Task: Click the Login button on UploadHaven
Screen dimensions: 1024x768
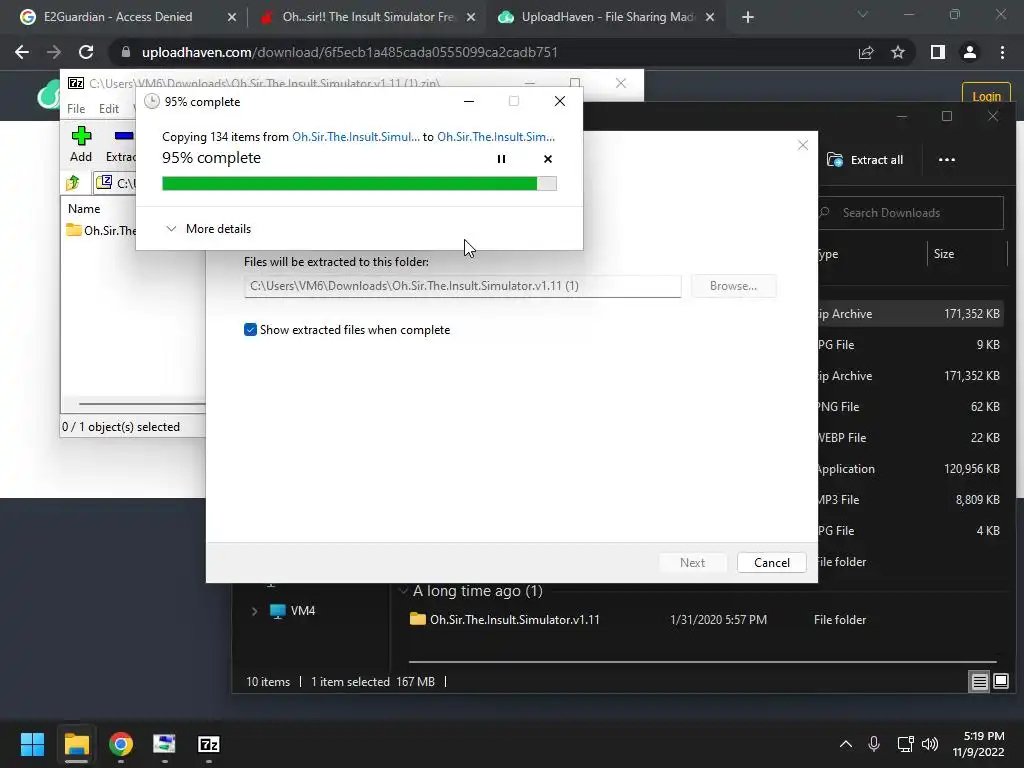Action: point(986,96)
